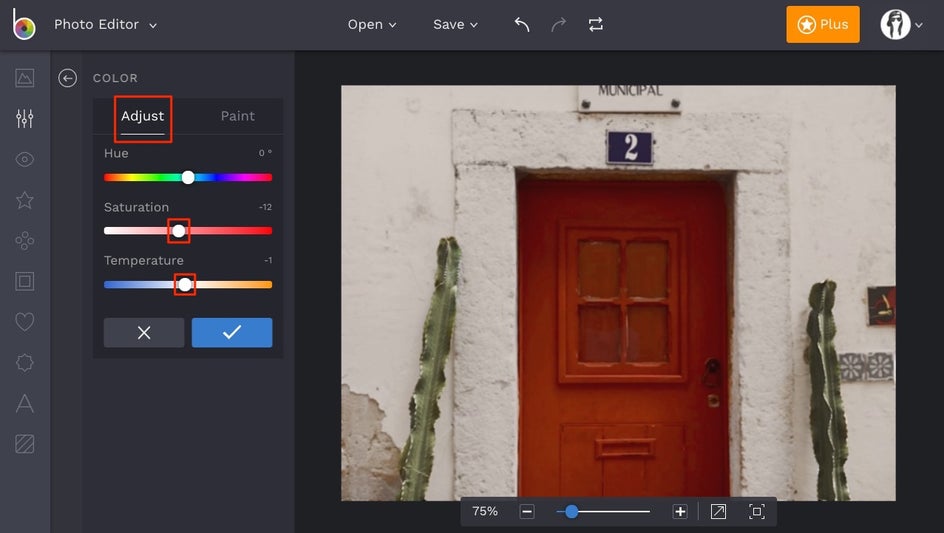Expand the Save menu dropdown
The image size is (944, 533).
click(x=455, y=25)
